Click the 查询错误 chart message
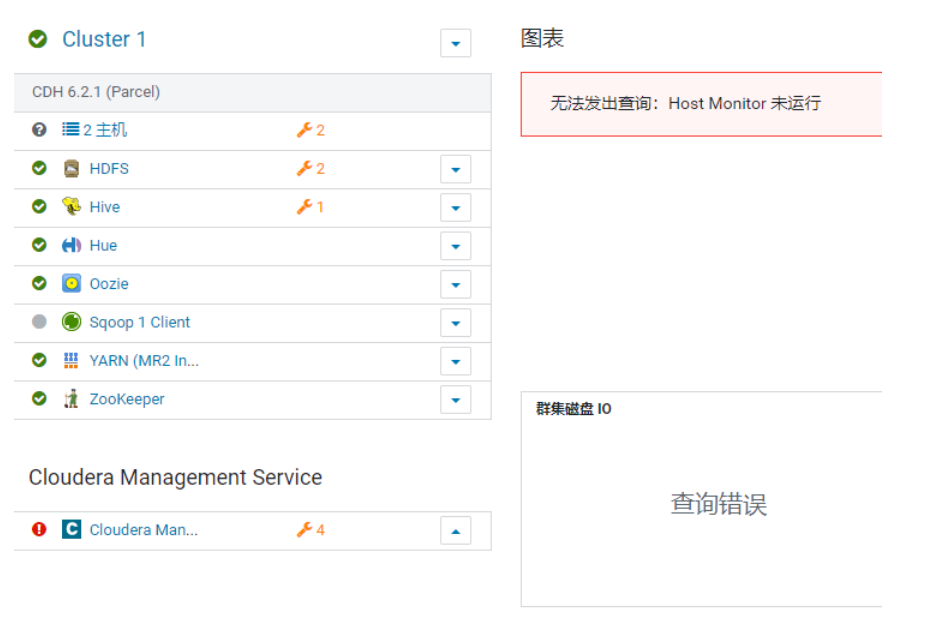 coord(718,504)
